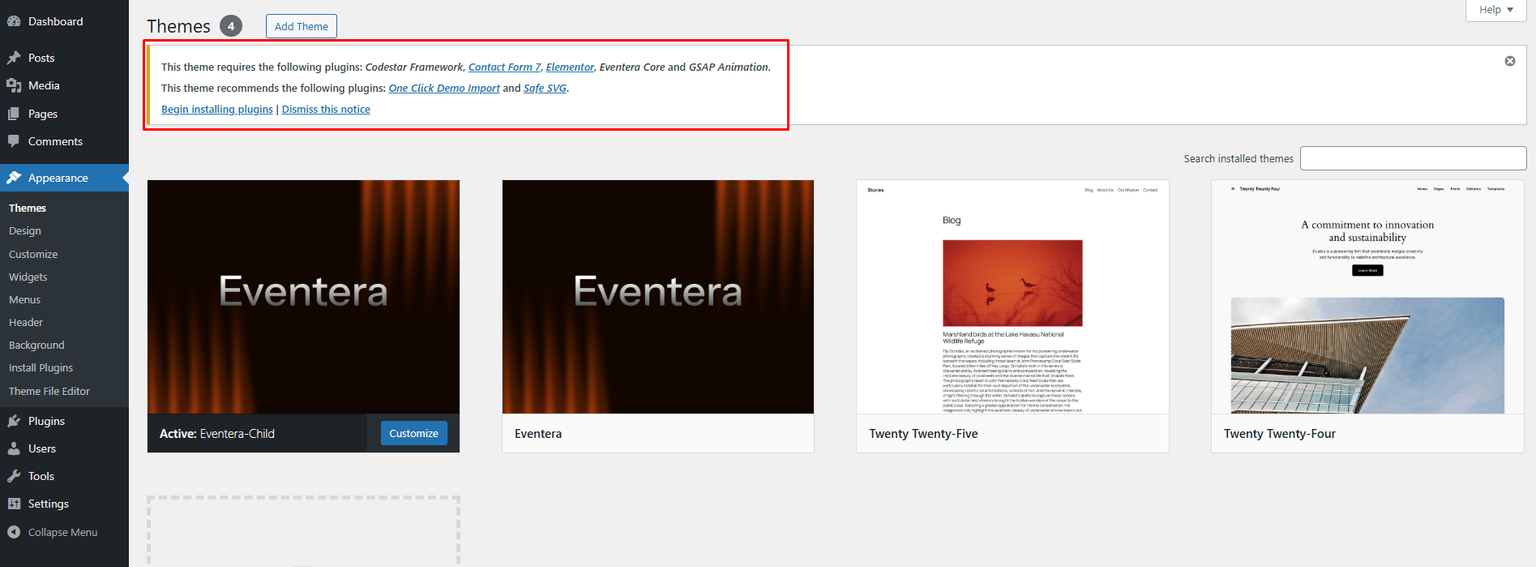
Task: Follow the Elementor plugin link
Action: tap(570, 67)
